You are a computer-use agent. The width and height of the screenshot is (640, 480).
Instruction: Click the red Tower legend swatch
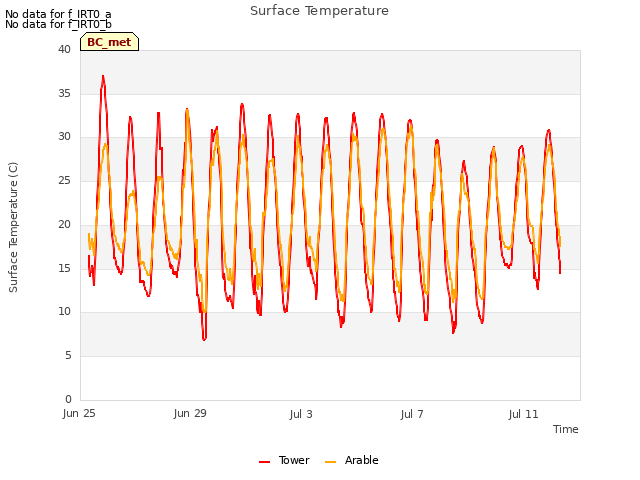264,462
